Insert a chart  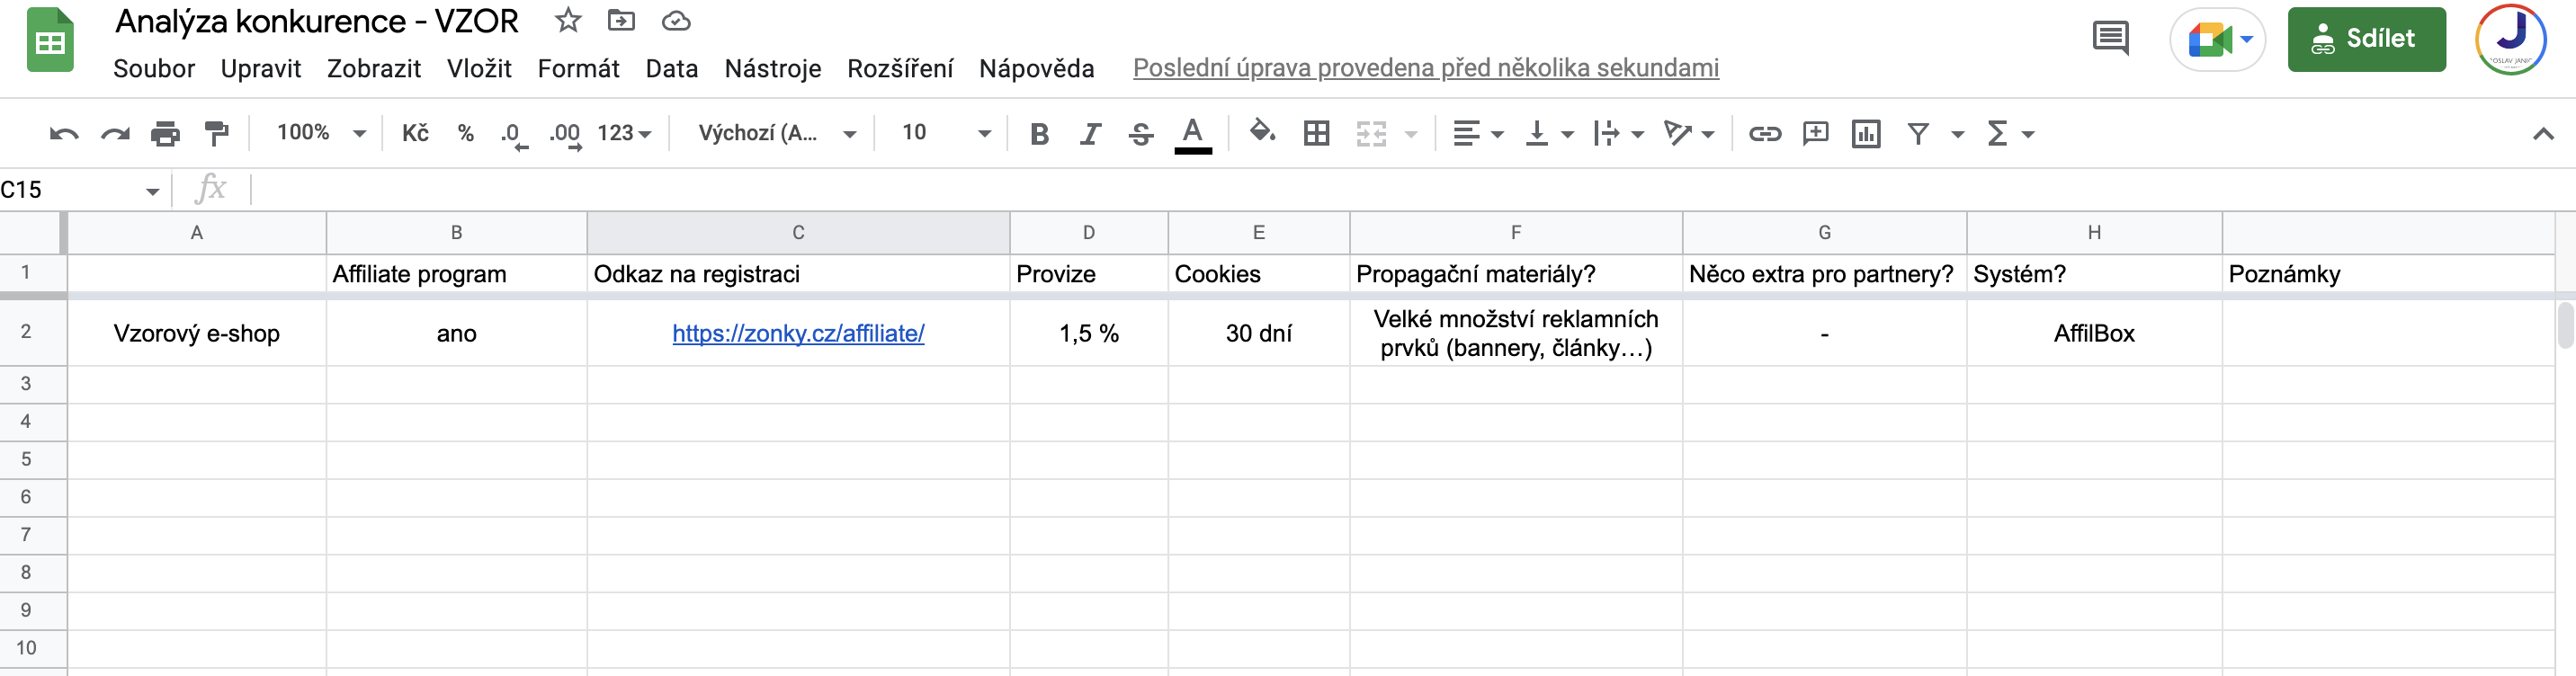[x=1866, y=133]
